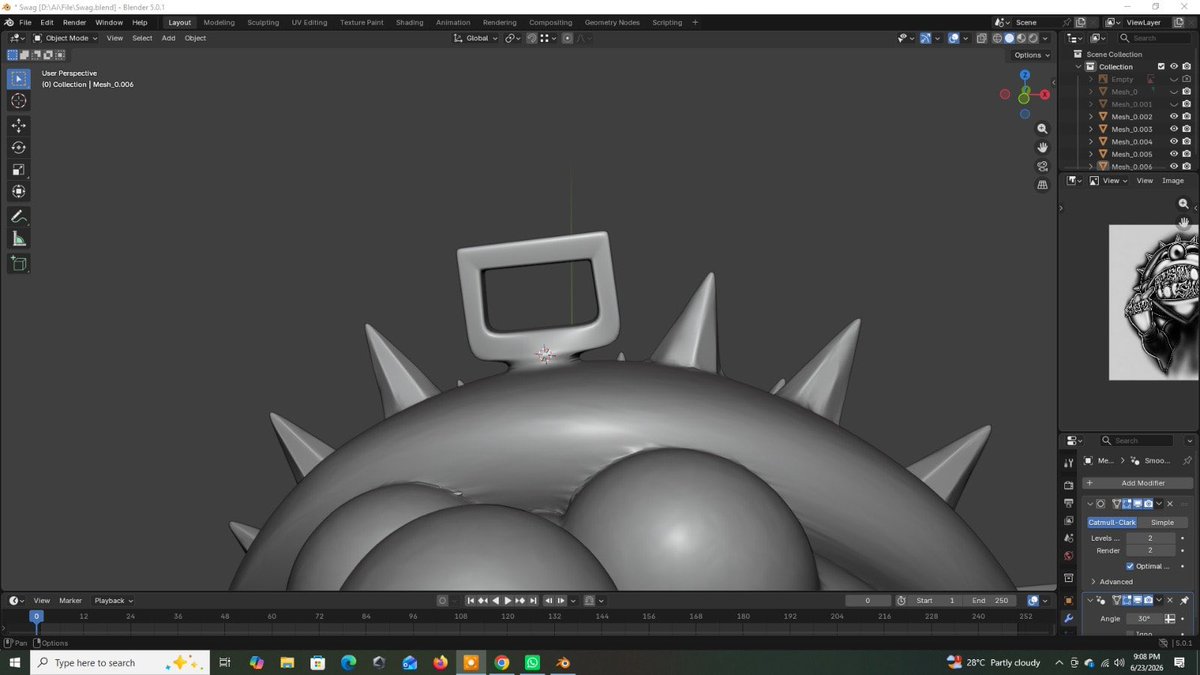1200x675 pixels.
Task: Hide Mesh_0.003 in the viewport
Action: 1173,129
